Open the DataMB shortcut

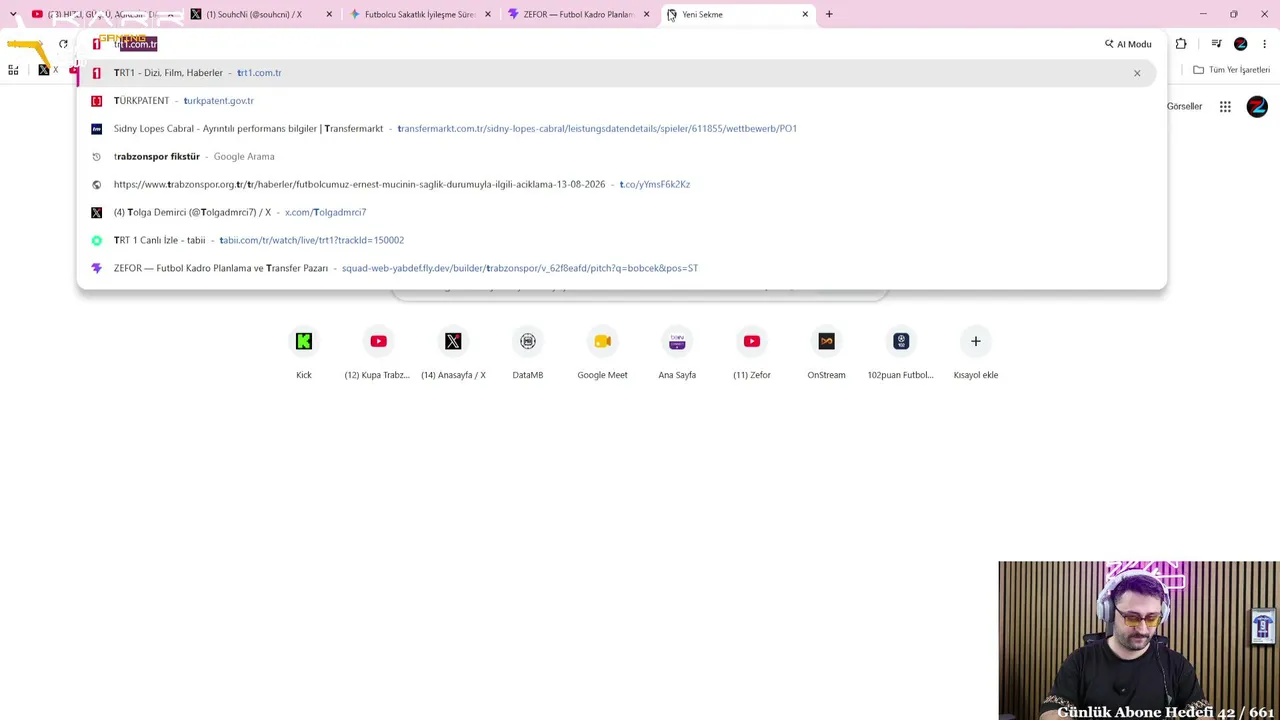click(x=528, y=352)
